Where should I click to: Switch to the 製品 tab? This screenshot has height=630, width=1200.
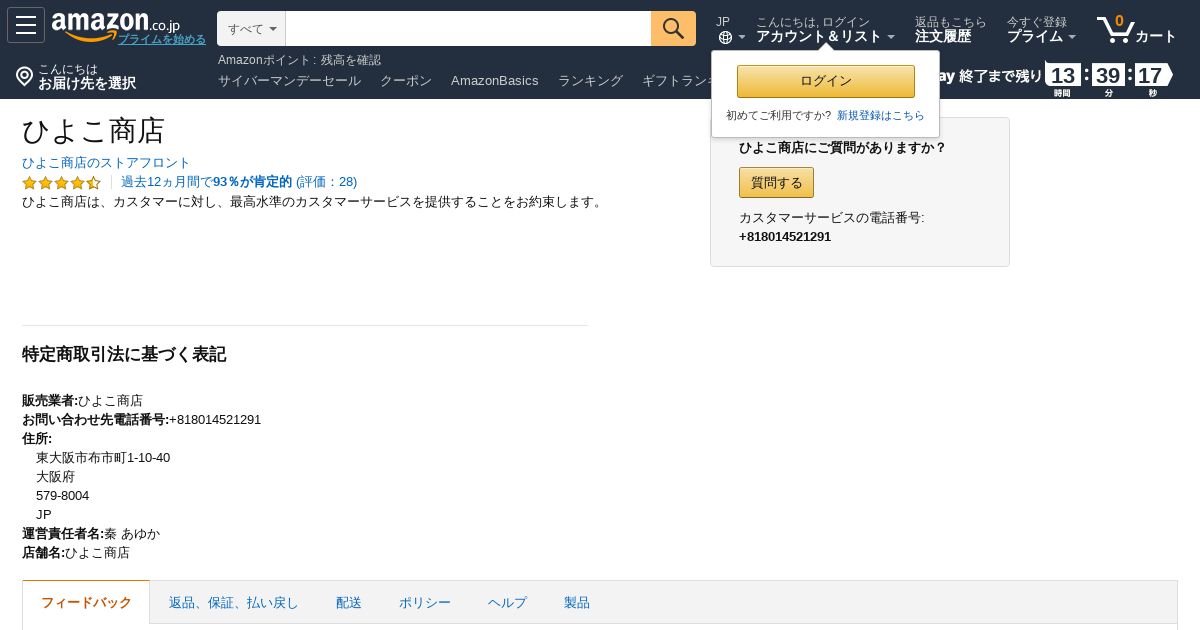point(577,602)
